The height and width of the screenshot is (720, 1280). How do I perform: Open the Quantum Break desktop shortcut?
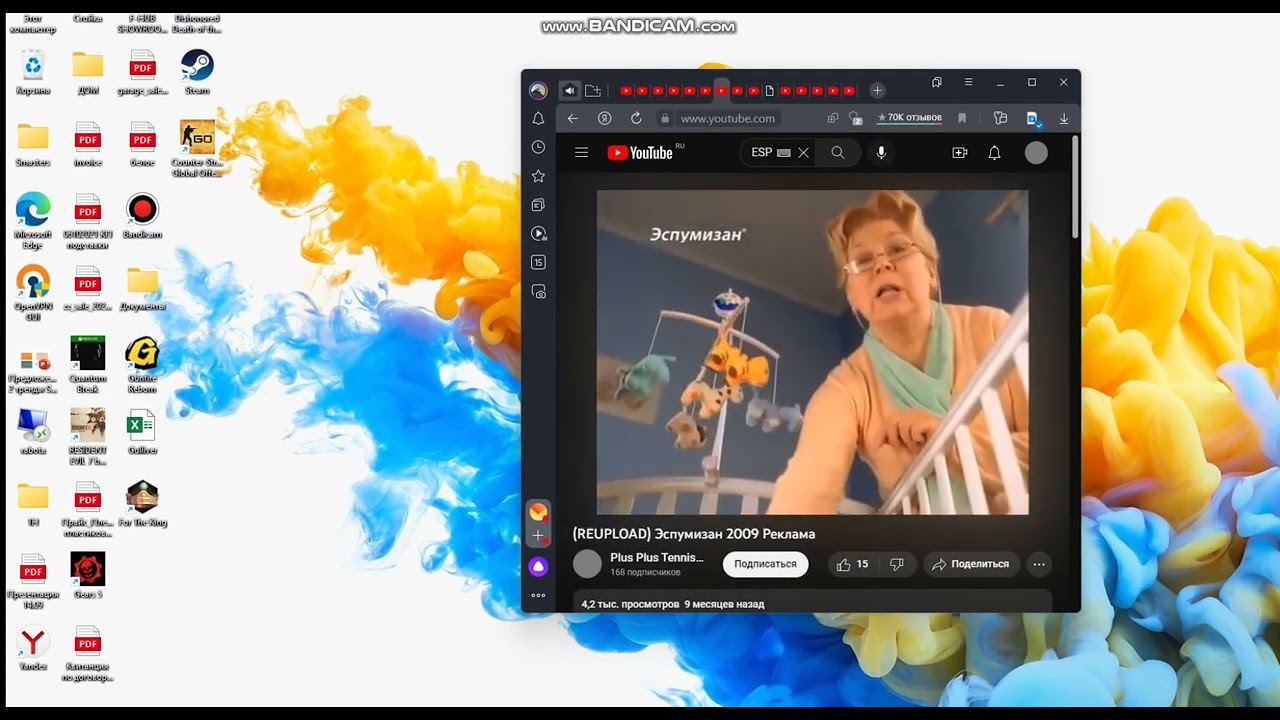click(x=88, y=365)
